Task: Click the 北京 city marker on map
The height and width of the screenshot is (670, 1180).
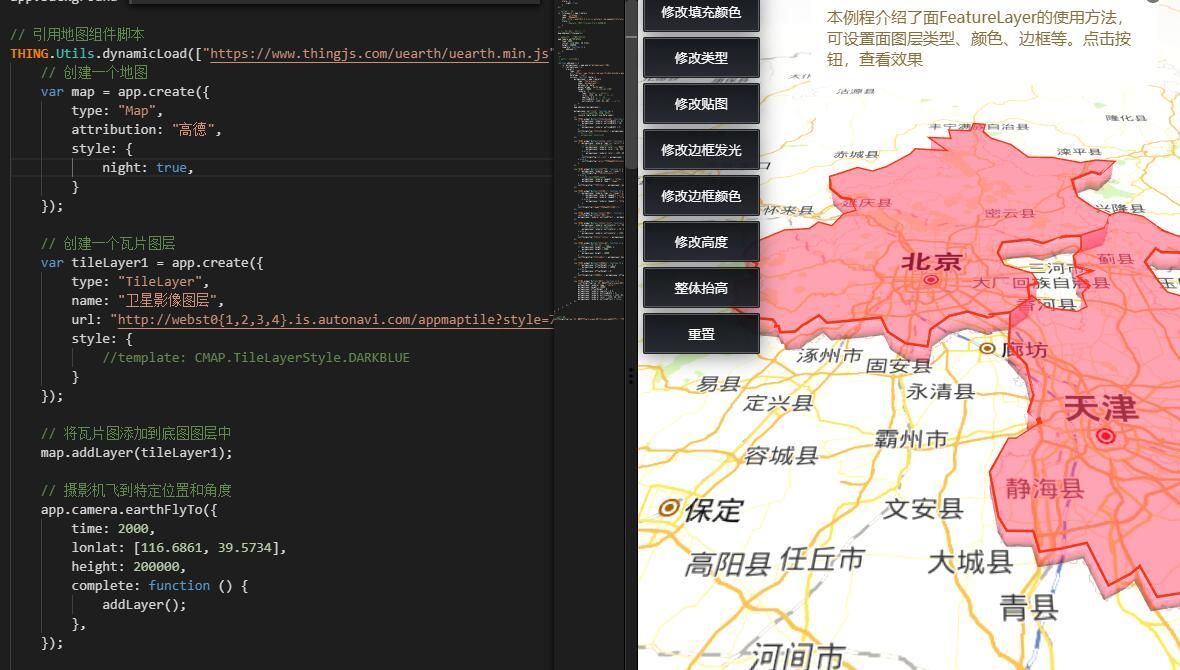Action: click(x=931, y=279)
